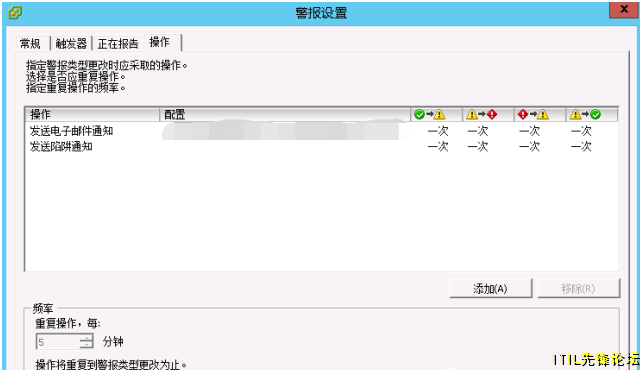640x370 pixels.
Task: Switch to the 常规 tab
Action: coord(32,43)
